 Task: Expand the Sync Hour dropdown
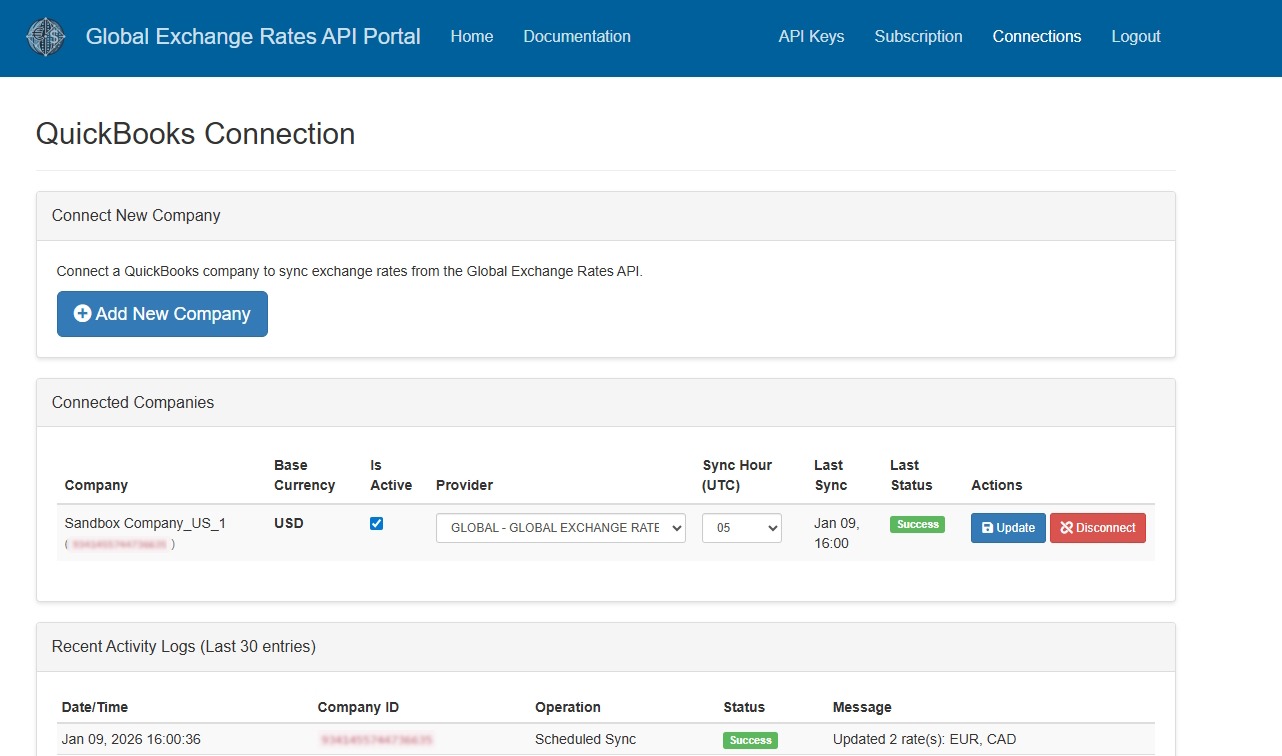(x=741, y=528)
